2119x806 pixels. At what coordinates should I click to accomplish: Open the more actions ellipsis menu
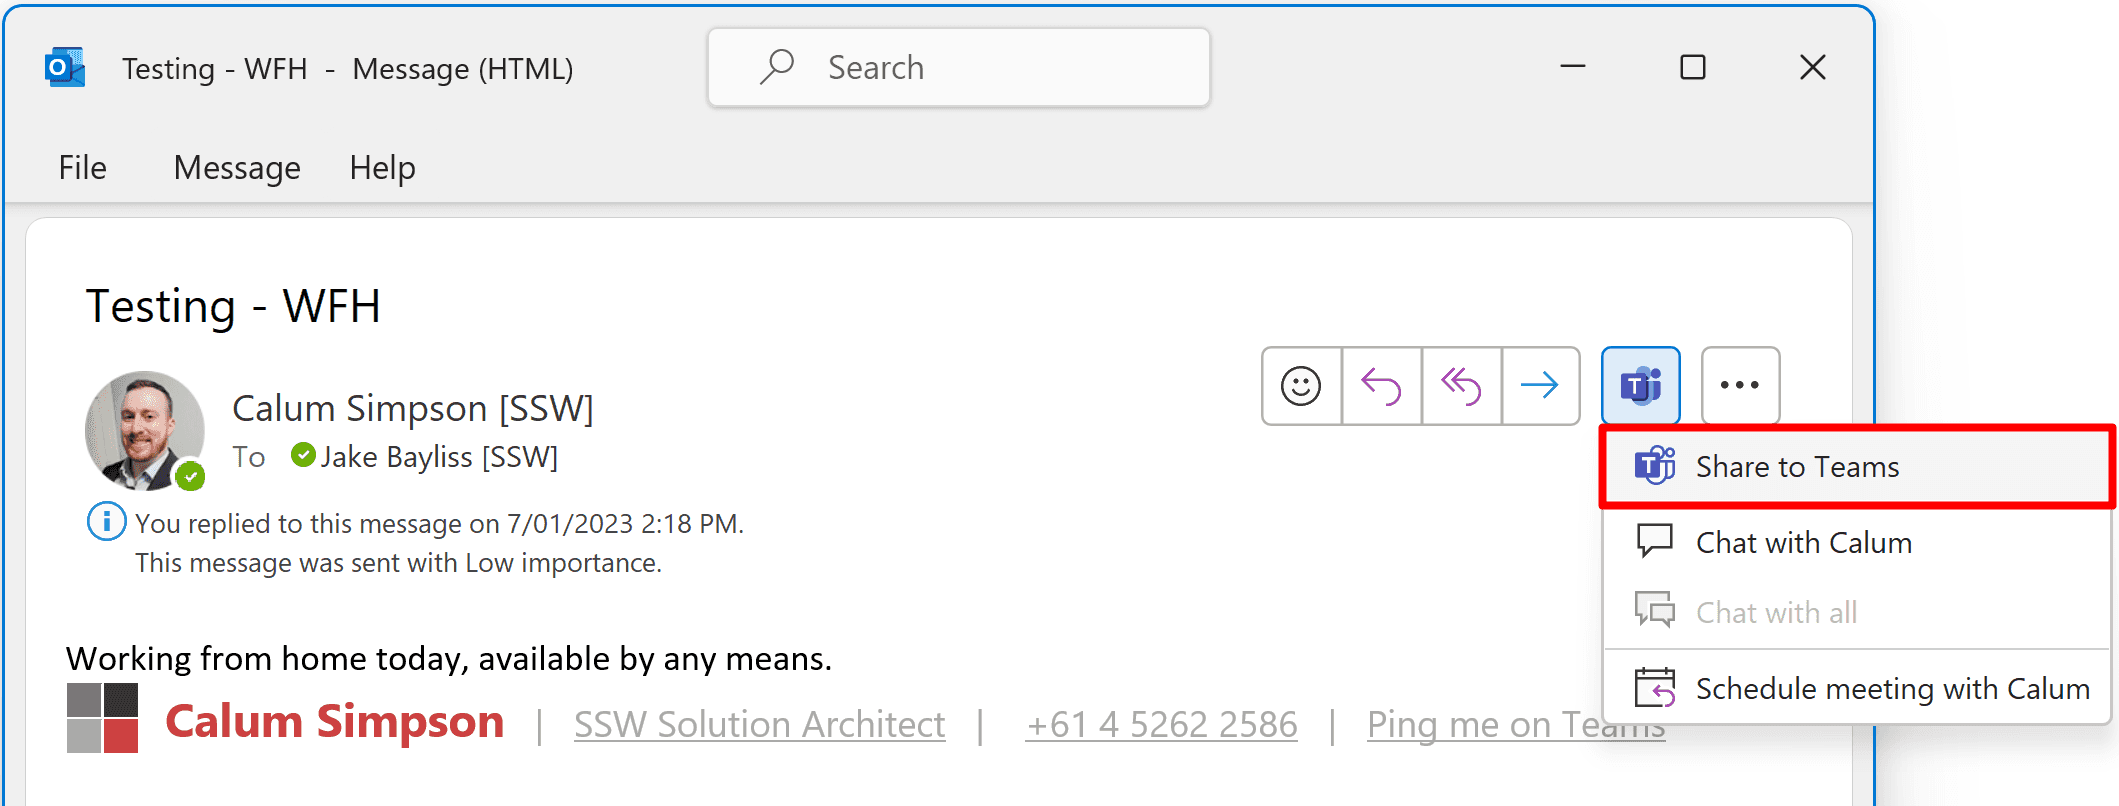(x=1740, y=386)
